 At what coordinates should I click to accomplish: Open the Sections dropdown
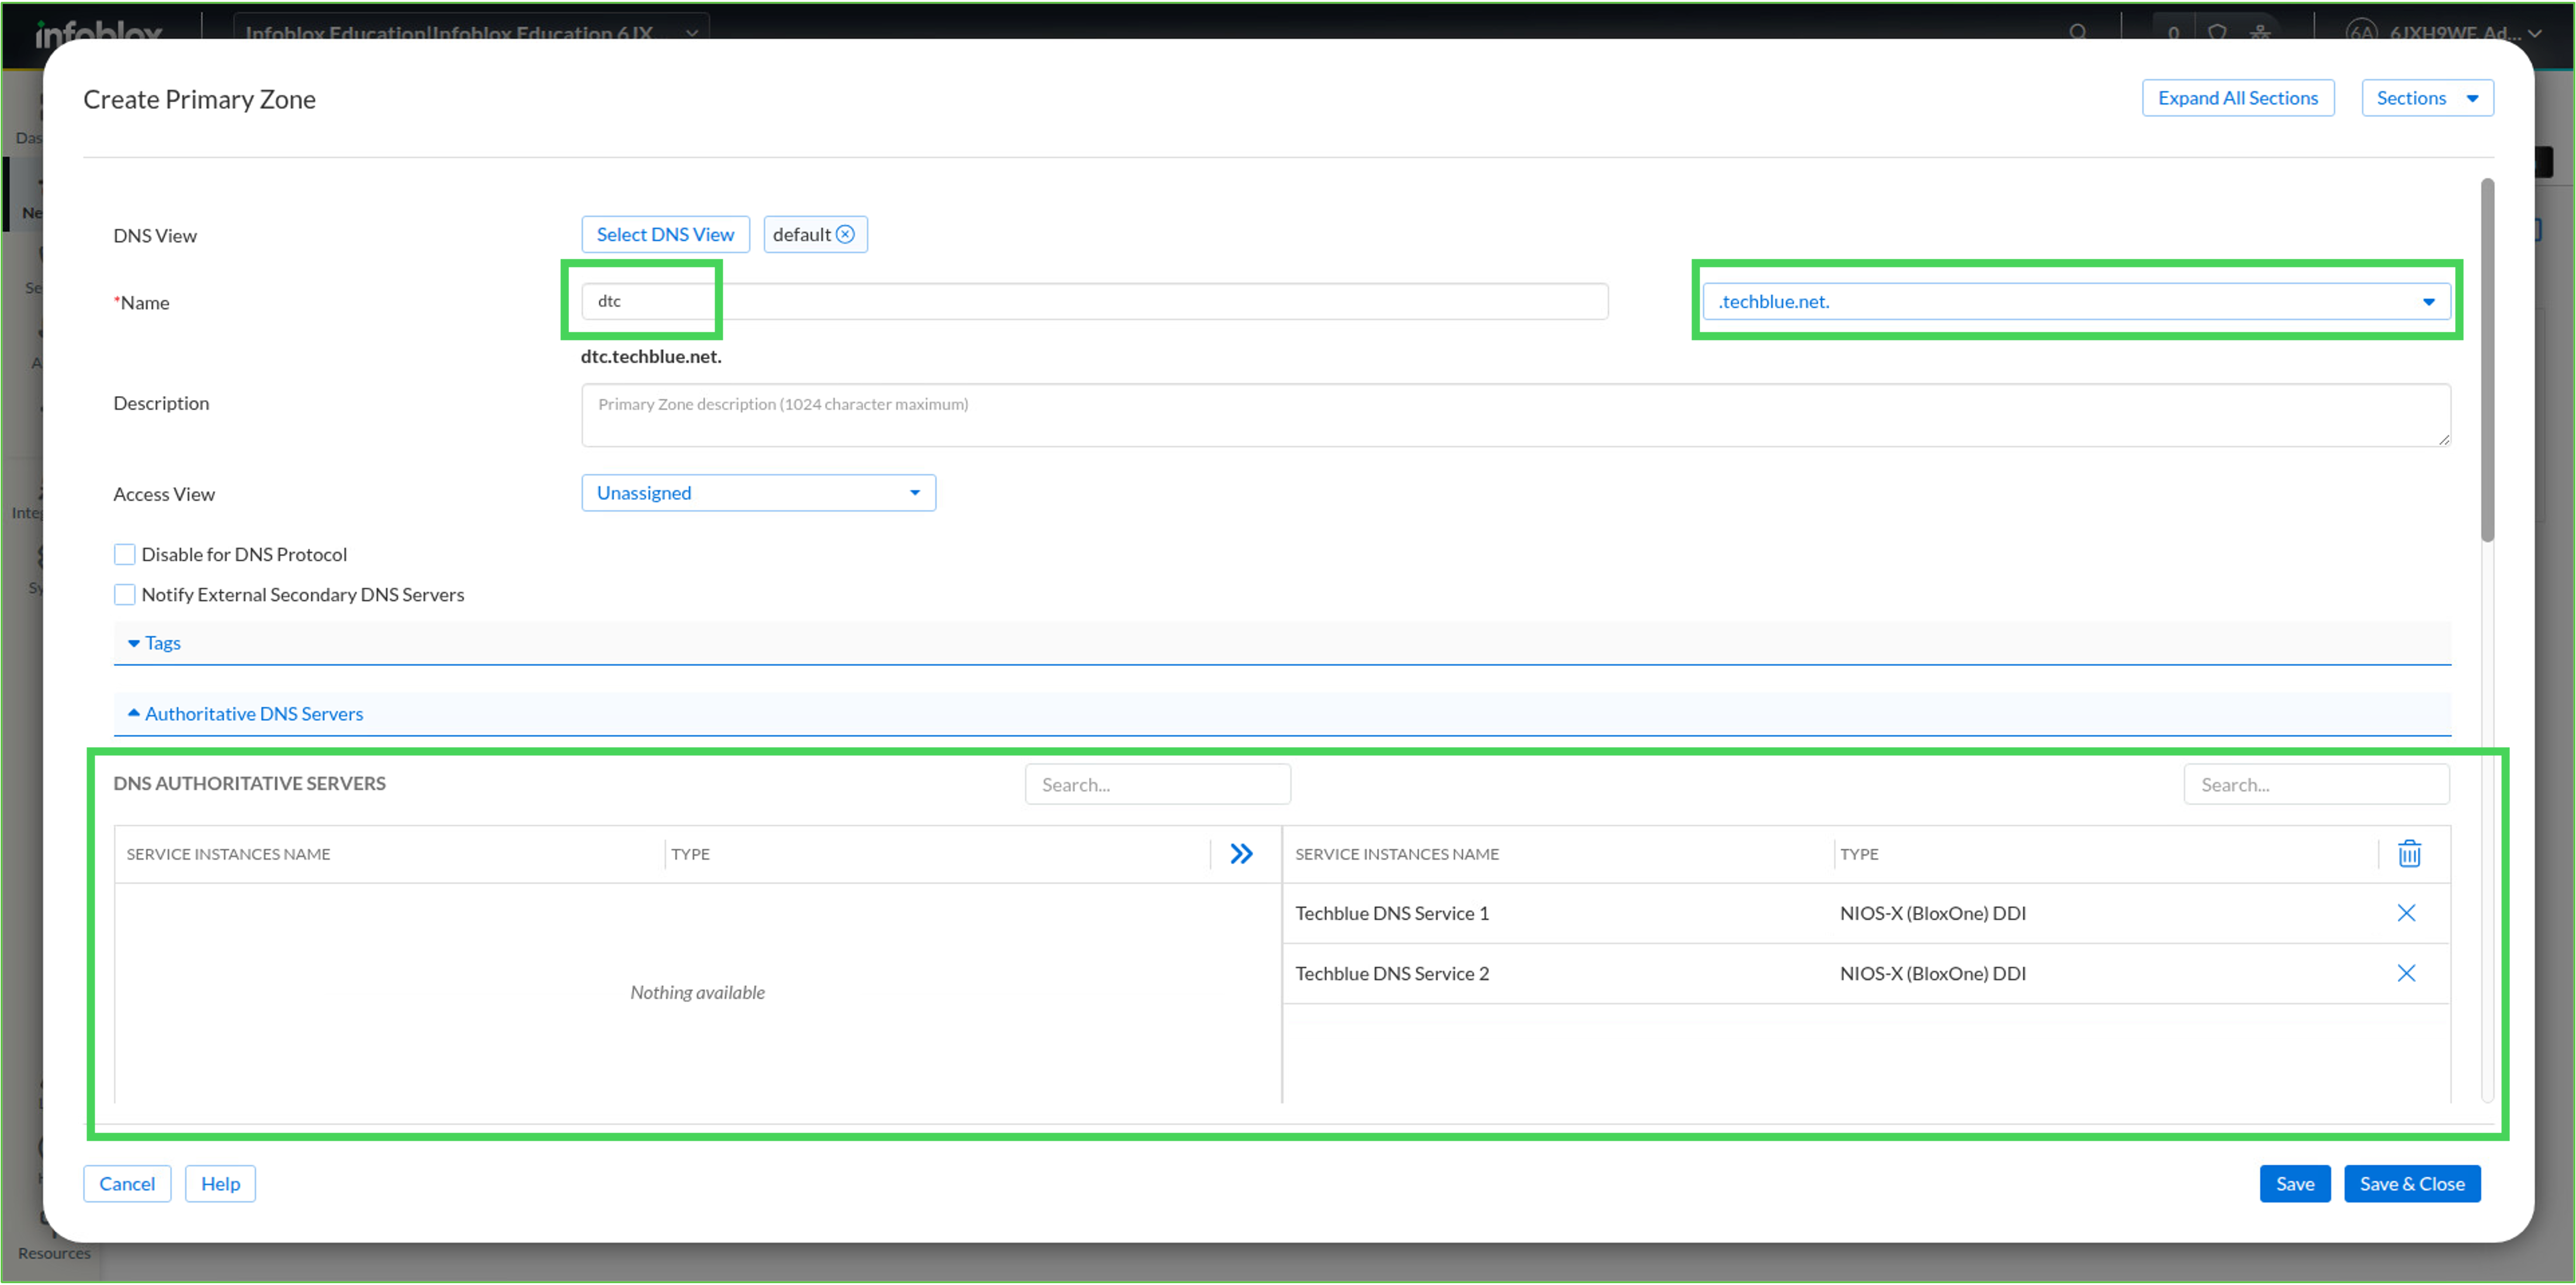pos(2428,98)
